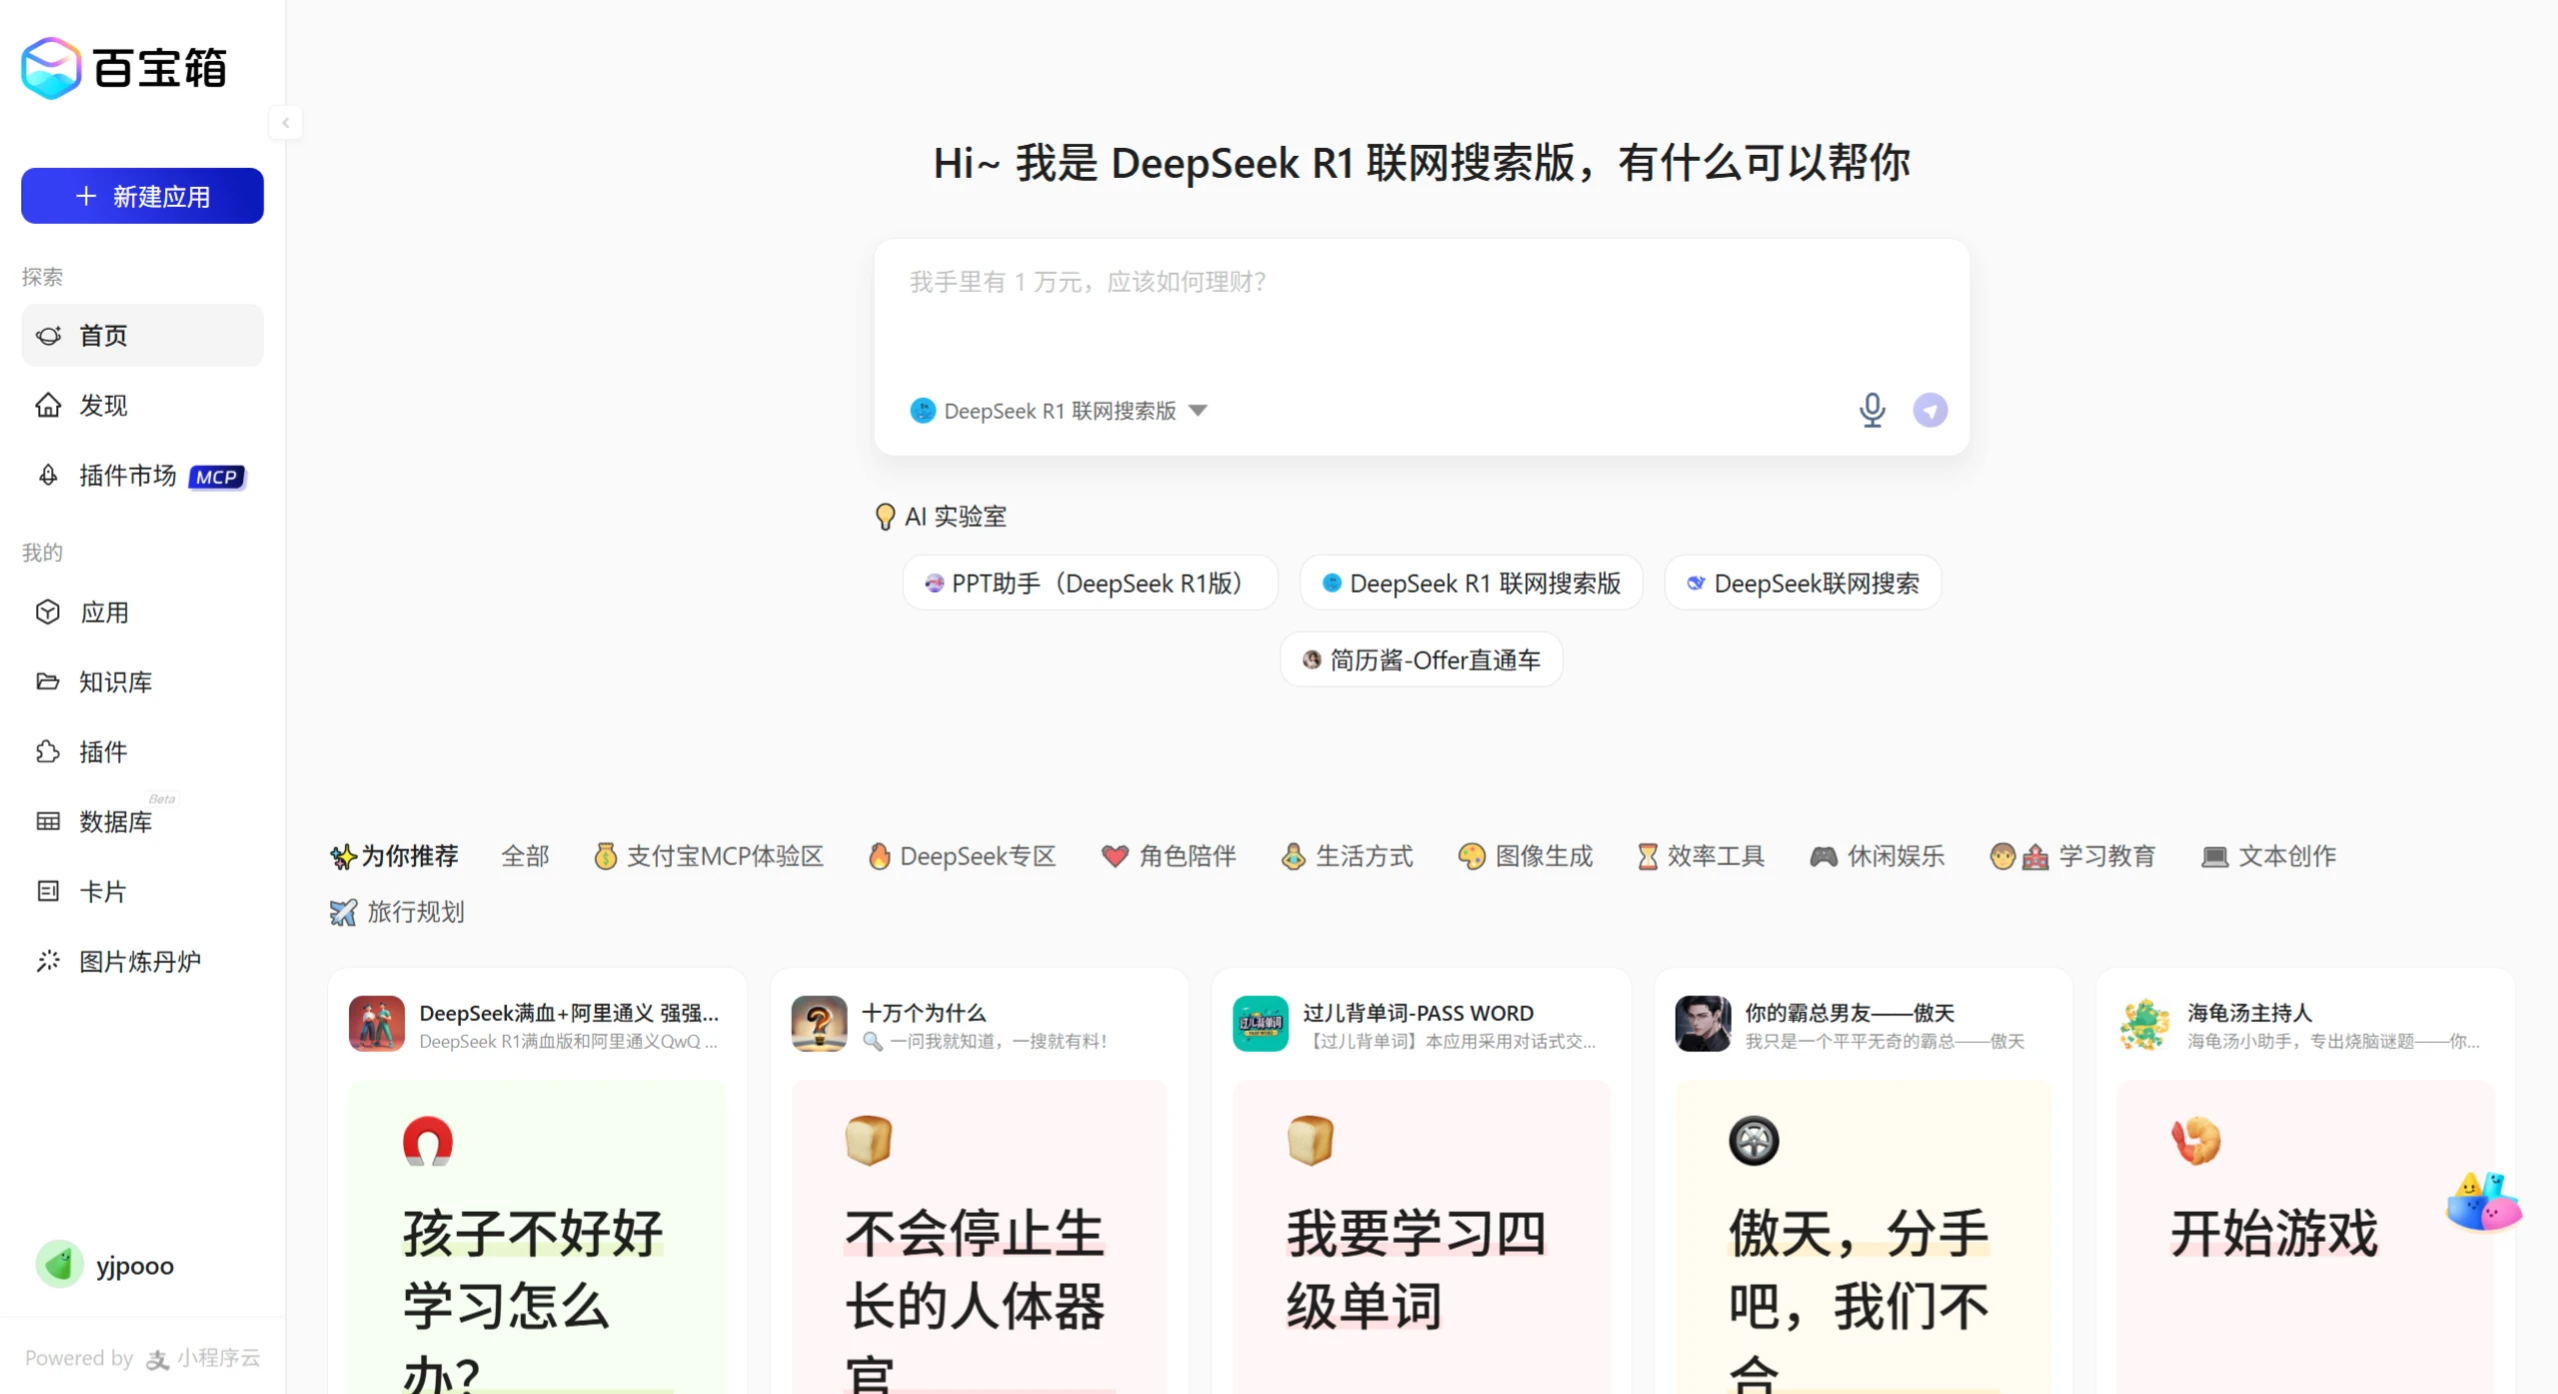Open the 旅行规划 category
Viewport: 2558px width, 1394px height.
pos(397,912)
